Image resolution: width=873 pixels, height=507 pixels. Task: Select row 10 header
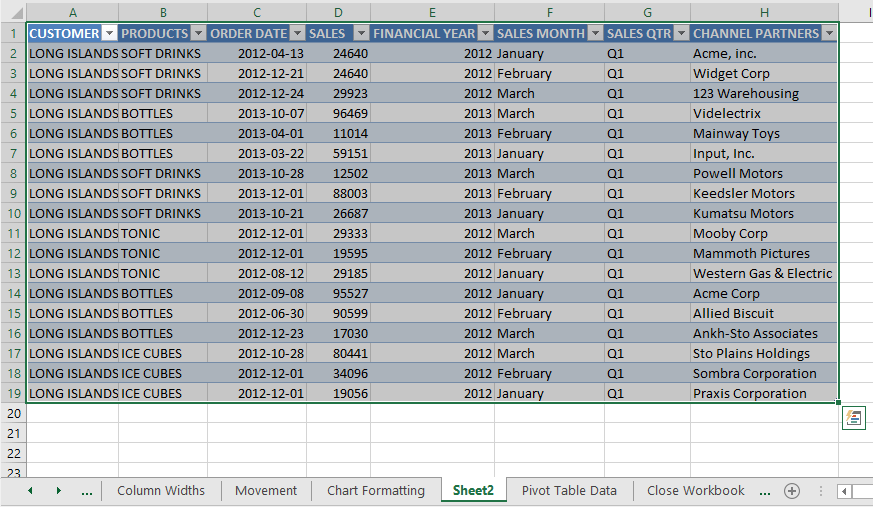point(13,214)
